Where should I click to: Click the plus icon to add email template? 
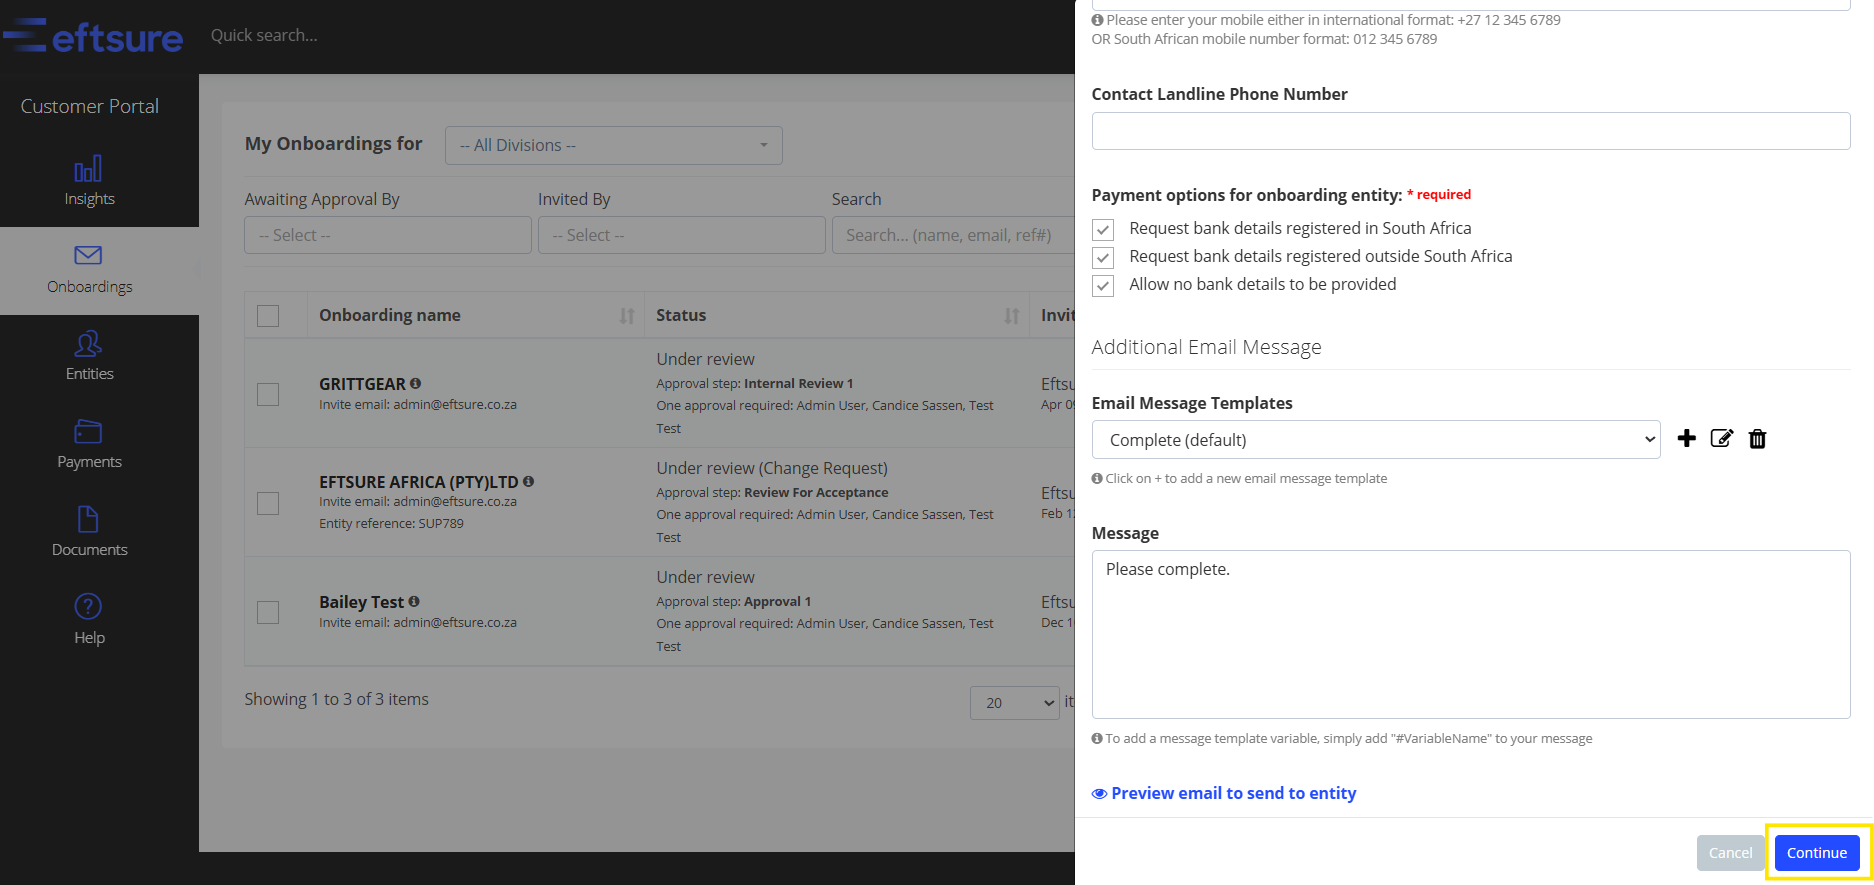coord(1686,439)
